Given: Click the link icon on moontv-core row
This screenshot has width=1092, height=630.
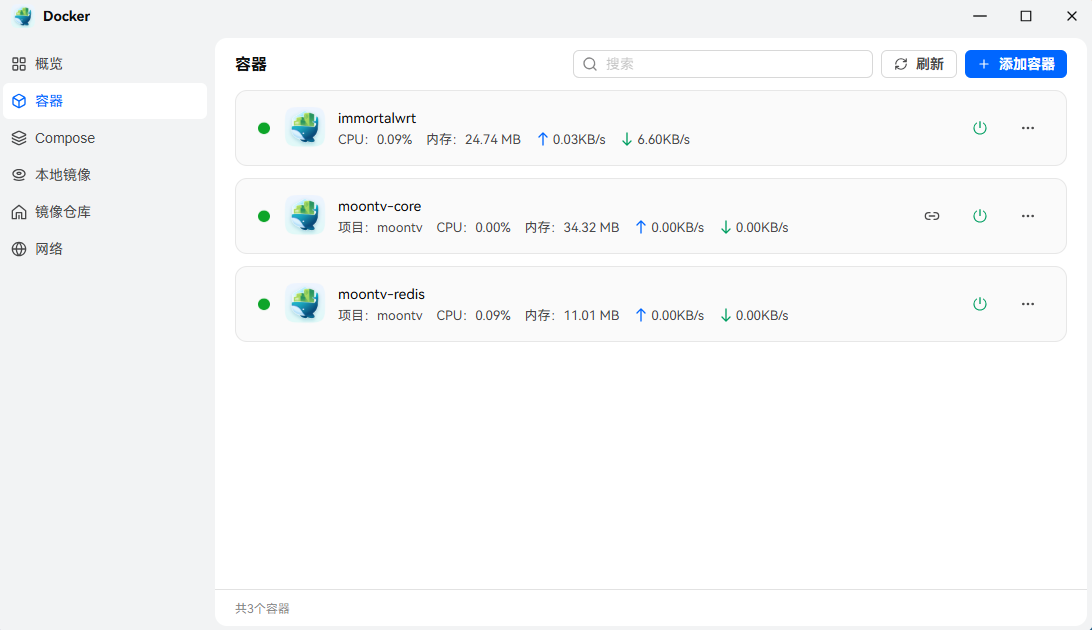Looking at the screenshot, I should point(932,215).
